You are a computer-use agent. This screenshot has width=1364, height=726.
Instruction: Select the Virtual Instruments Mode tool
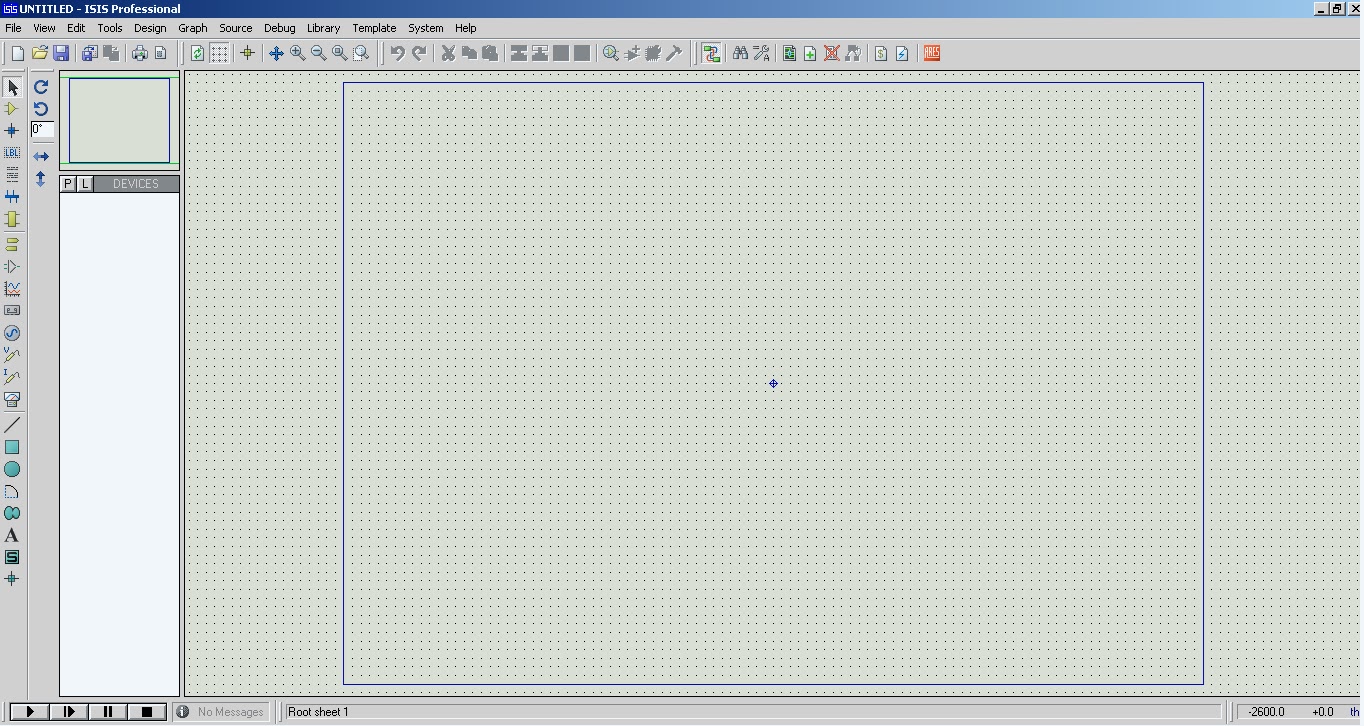(x=12, y=398)
